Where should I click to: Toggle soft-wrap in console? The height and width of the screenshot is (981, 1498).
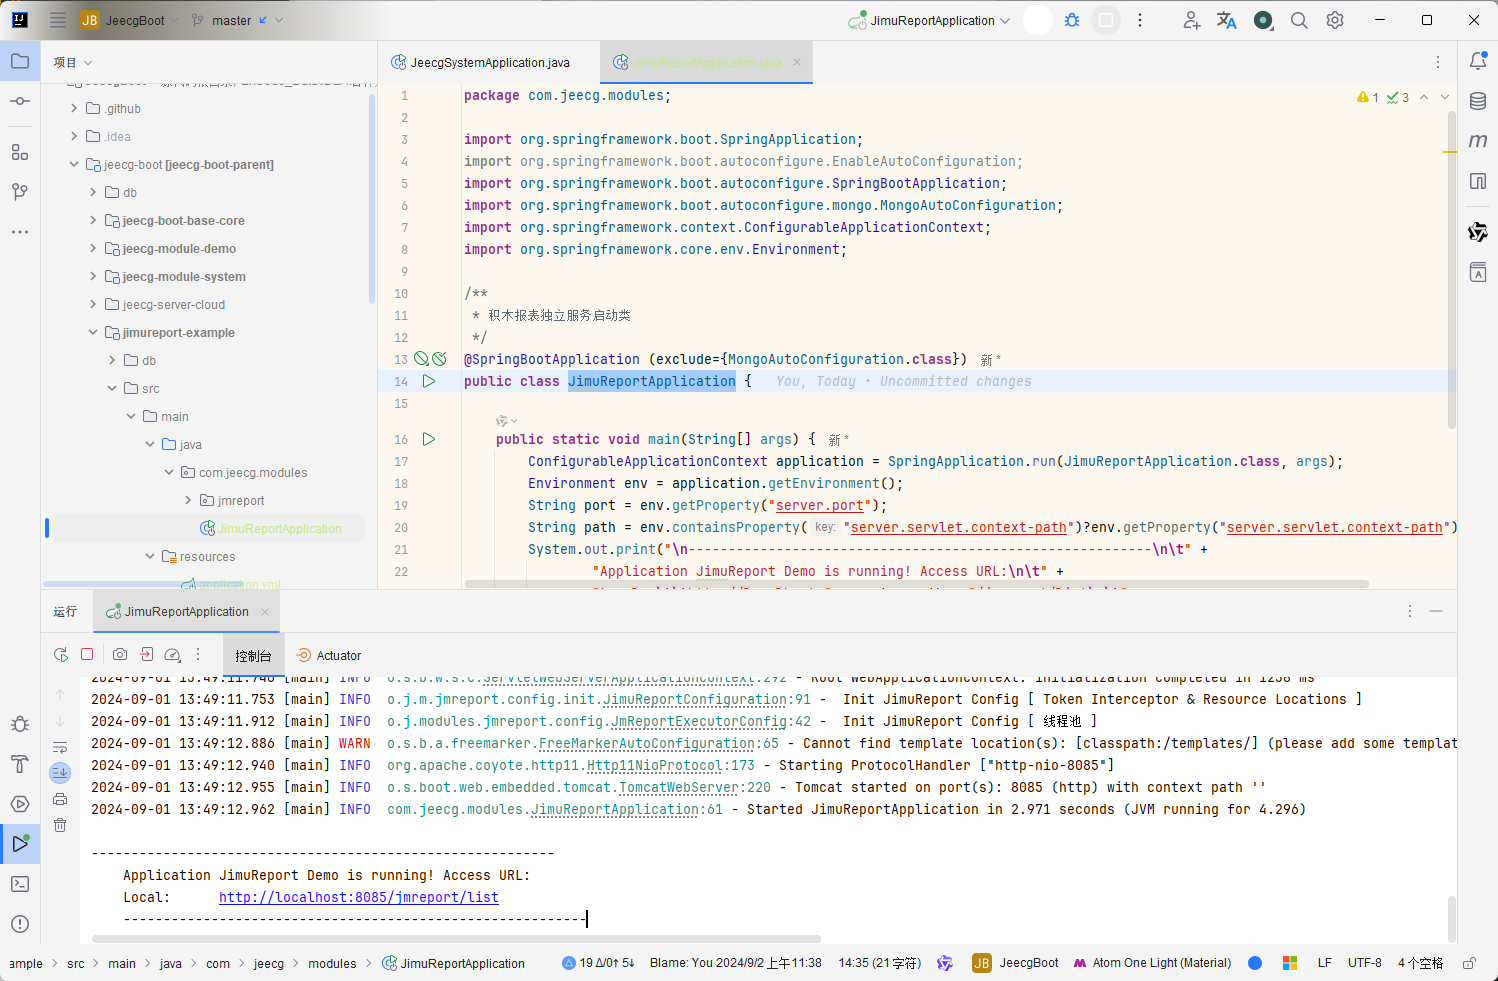click(x=60, y=747)
